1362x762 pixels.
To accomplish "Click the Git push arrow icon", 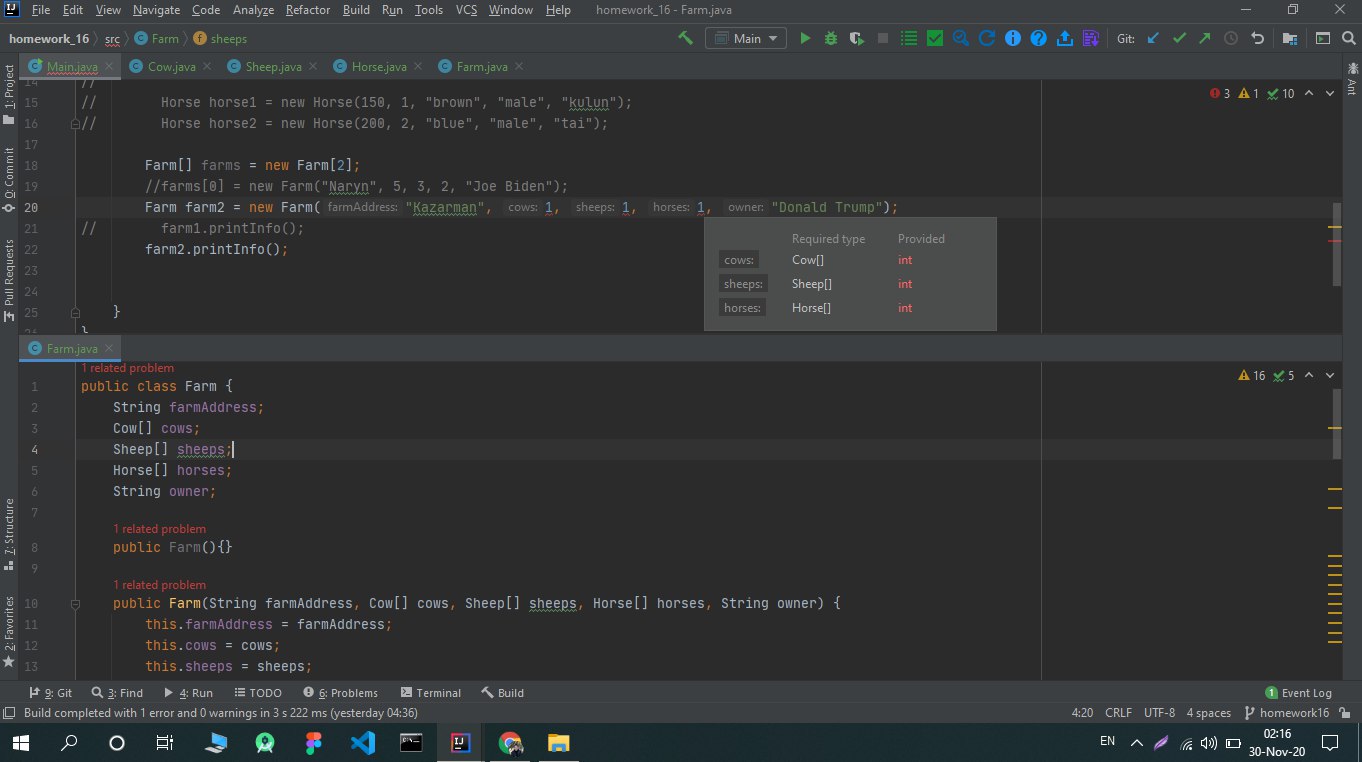I will [x=1204, y=38].
